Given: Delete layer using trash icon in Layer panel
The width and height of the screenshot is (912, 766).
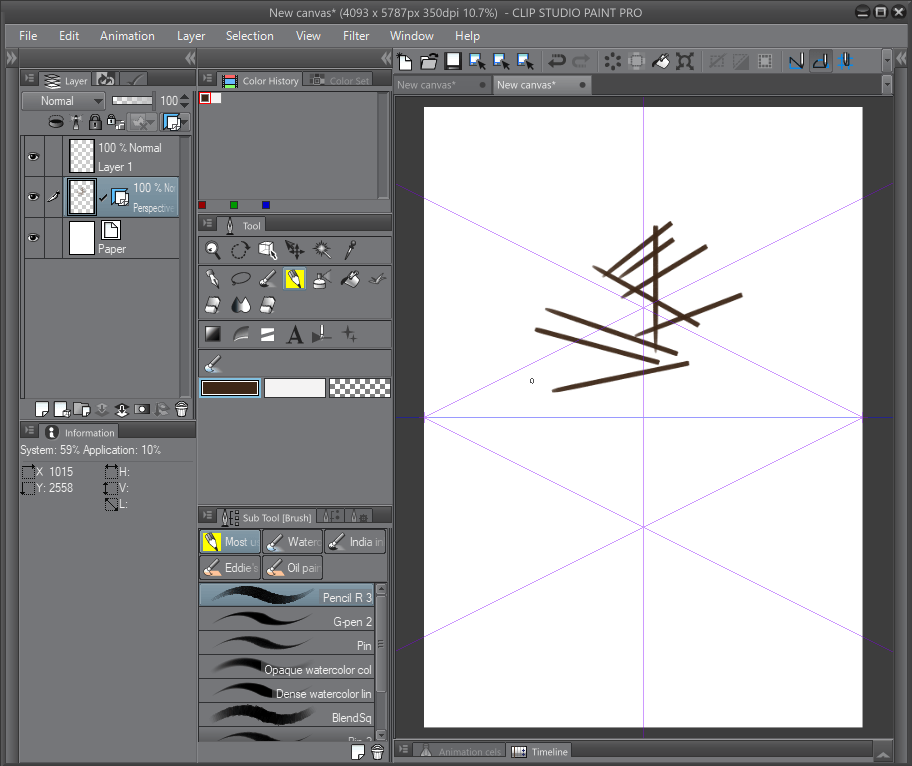Looking at the screenshot, I should (181, 409).
